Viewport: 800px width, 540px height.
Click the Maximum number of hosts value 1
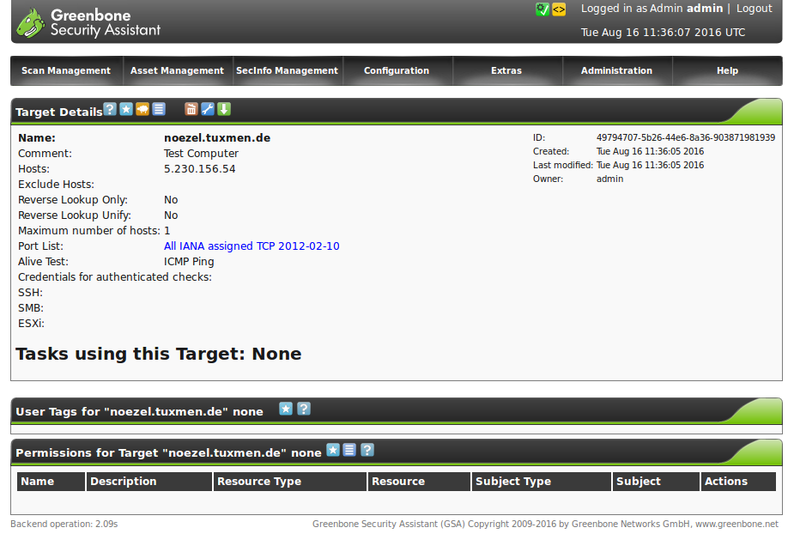point(167,231)
